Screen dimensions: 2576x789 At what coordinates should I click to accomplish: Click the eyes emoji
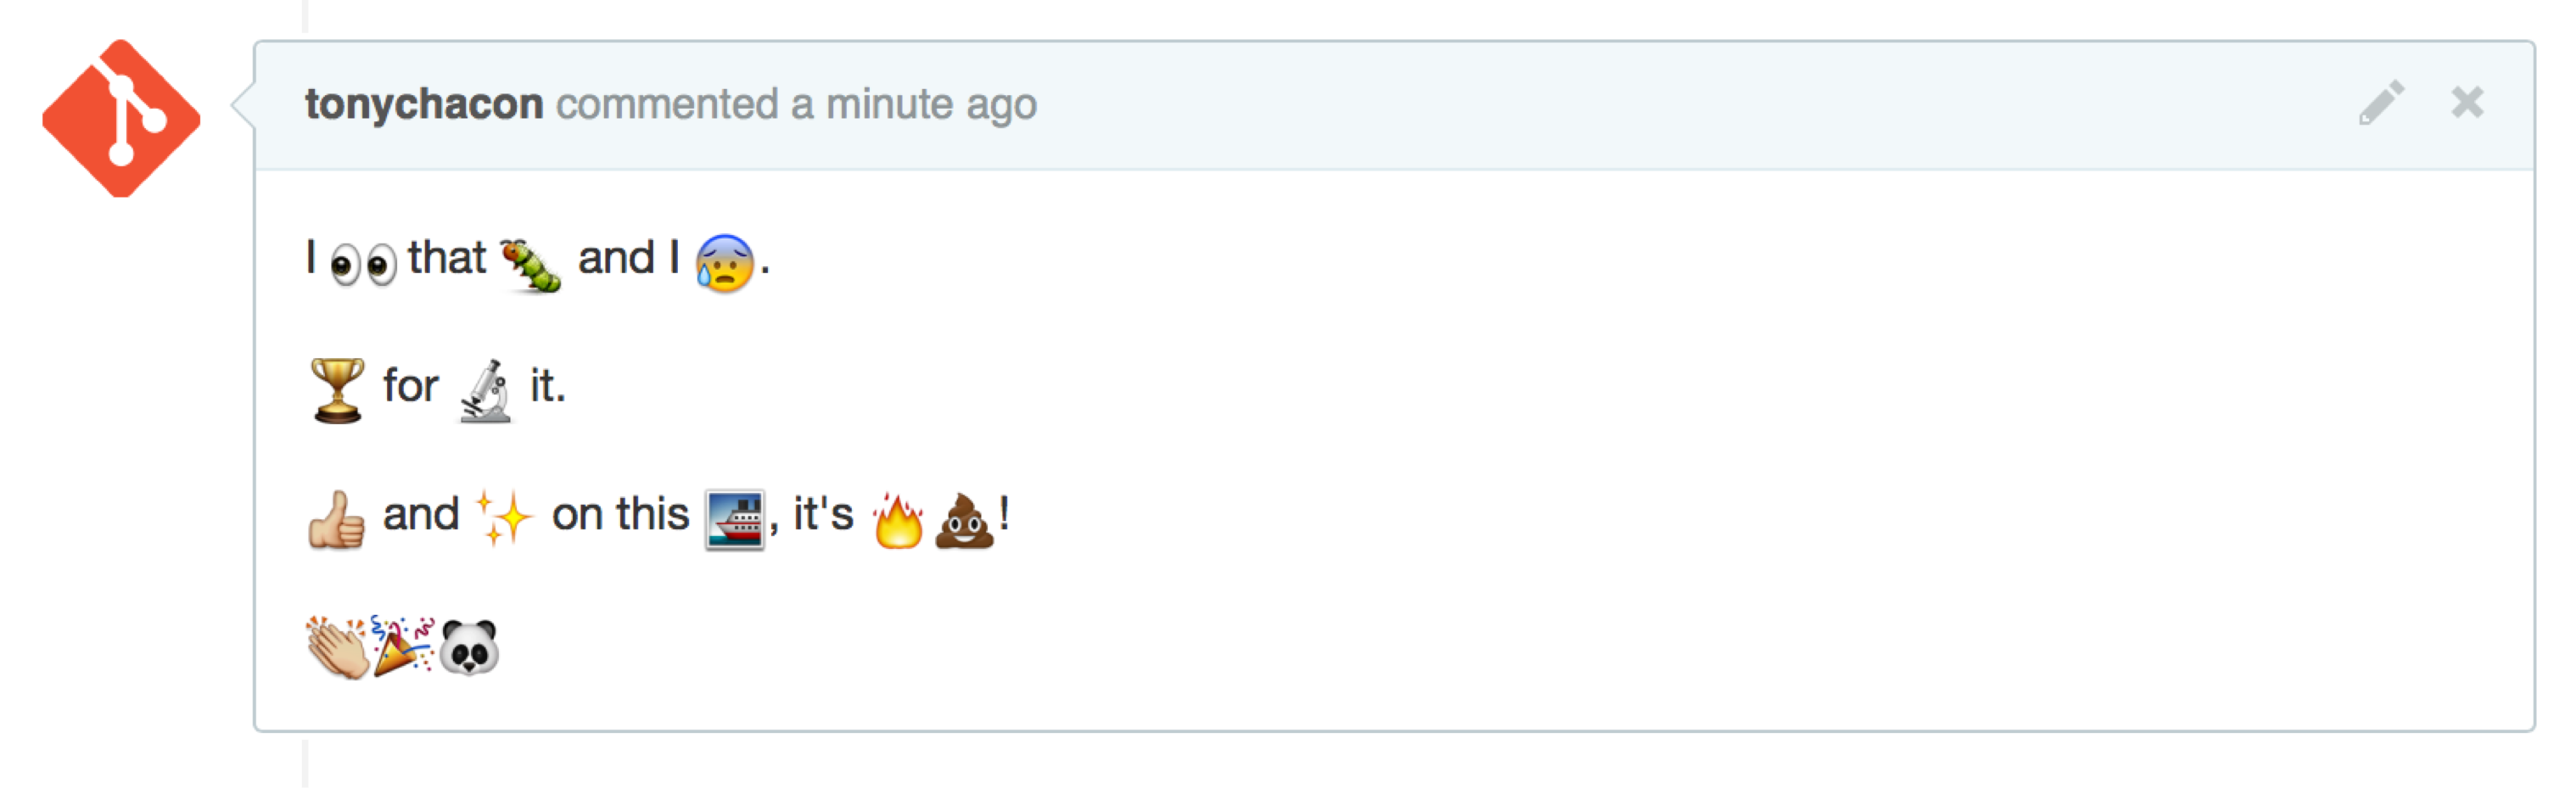point(363,264)
